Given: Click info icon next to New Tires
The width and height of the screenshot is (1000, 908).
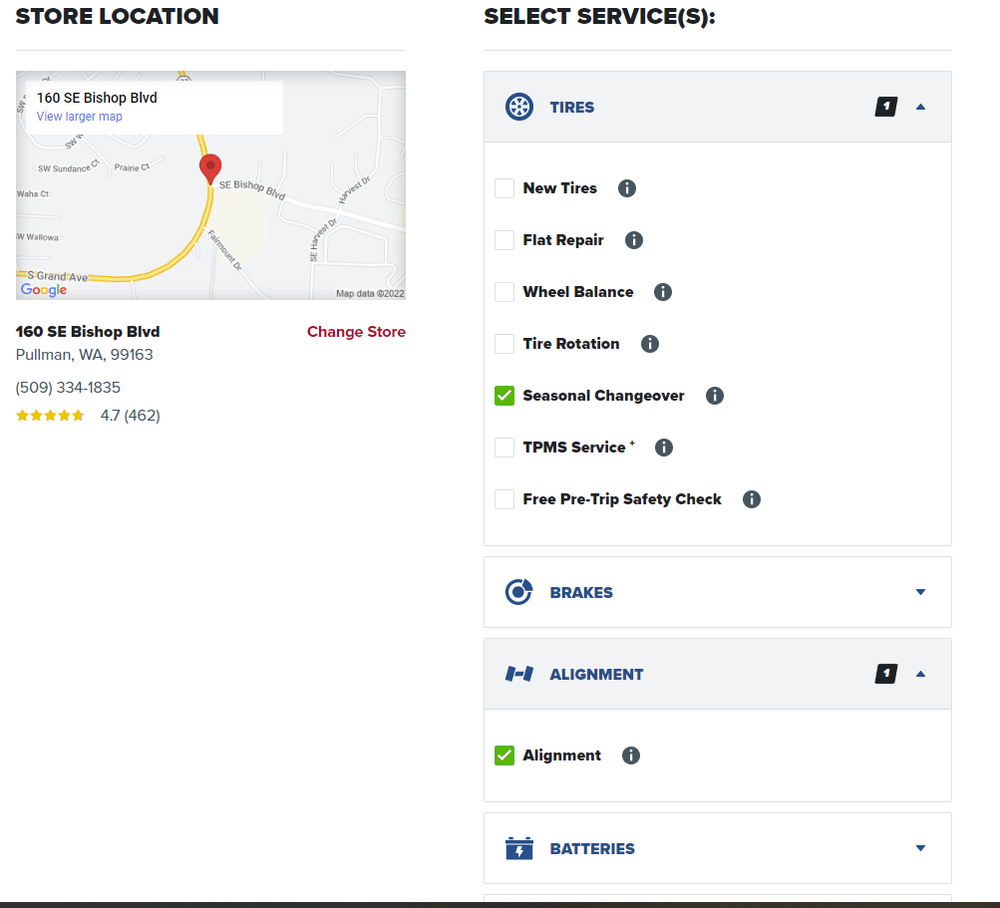Looking at the screenshot, I should tap(627, 188).
